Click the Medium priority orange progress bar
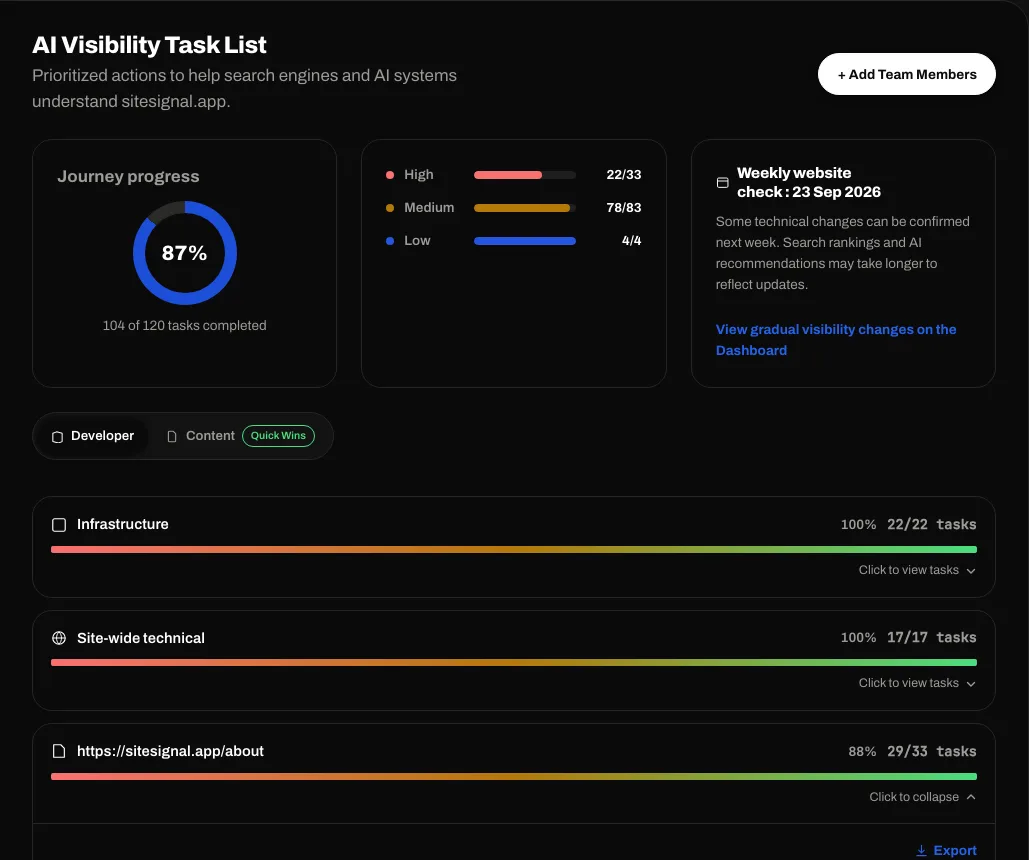The height and width of the screenshot is (860, 1029). click(x=524, y=207)
